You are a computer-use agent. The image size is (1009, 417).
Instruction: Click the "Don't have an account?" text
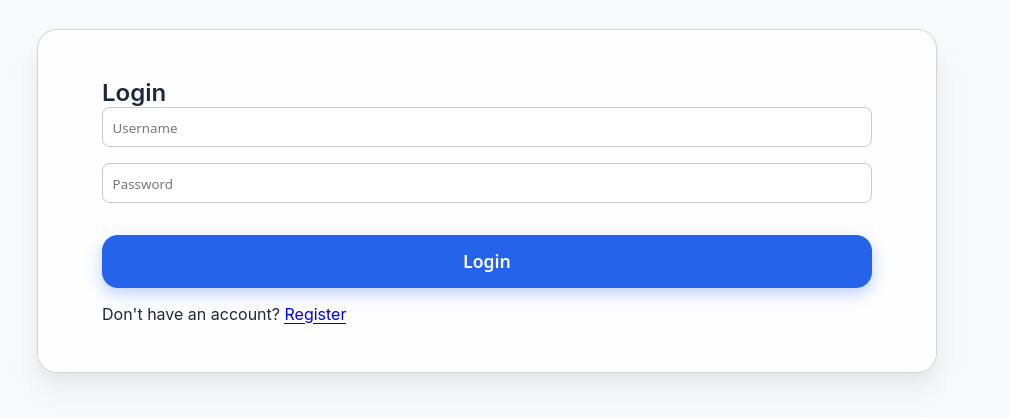click(x=191, y=314)
